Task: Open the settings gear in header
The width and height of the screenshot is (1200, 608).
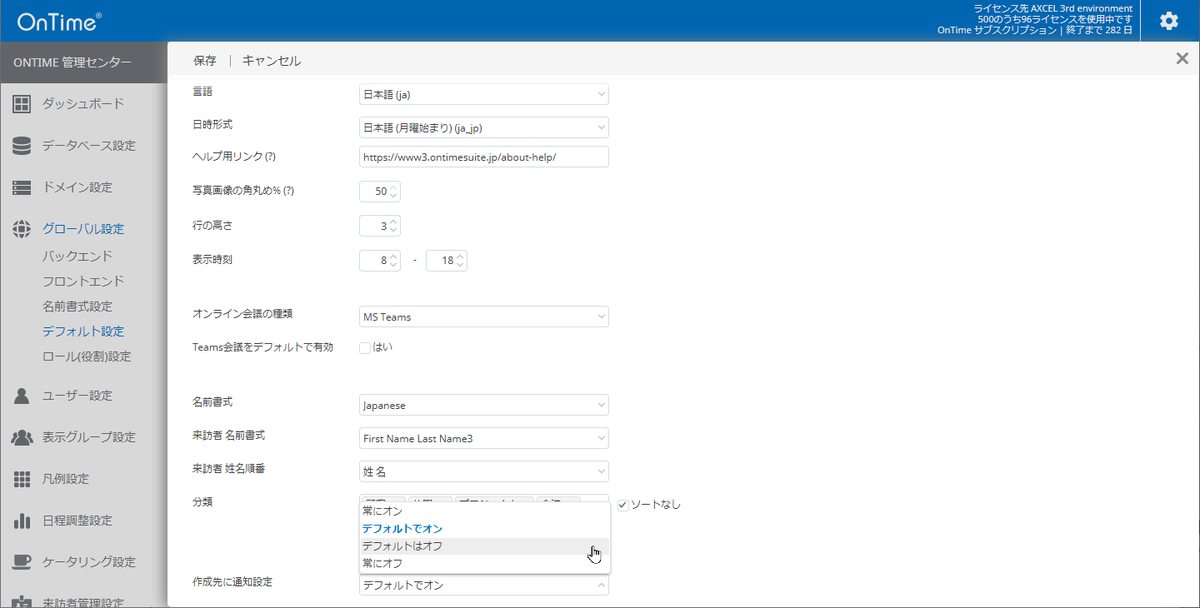Action: click(x=1168, y=21)
